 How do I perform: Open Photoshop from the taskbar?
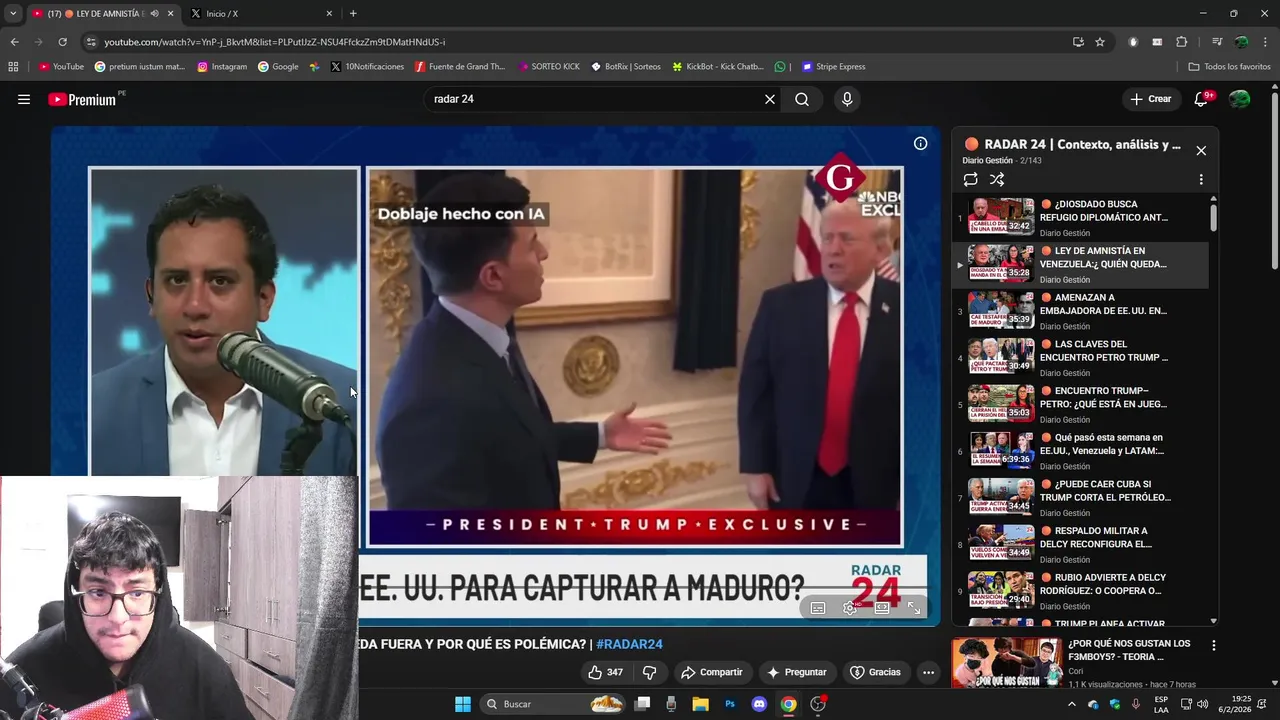(730, 704)
